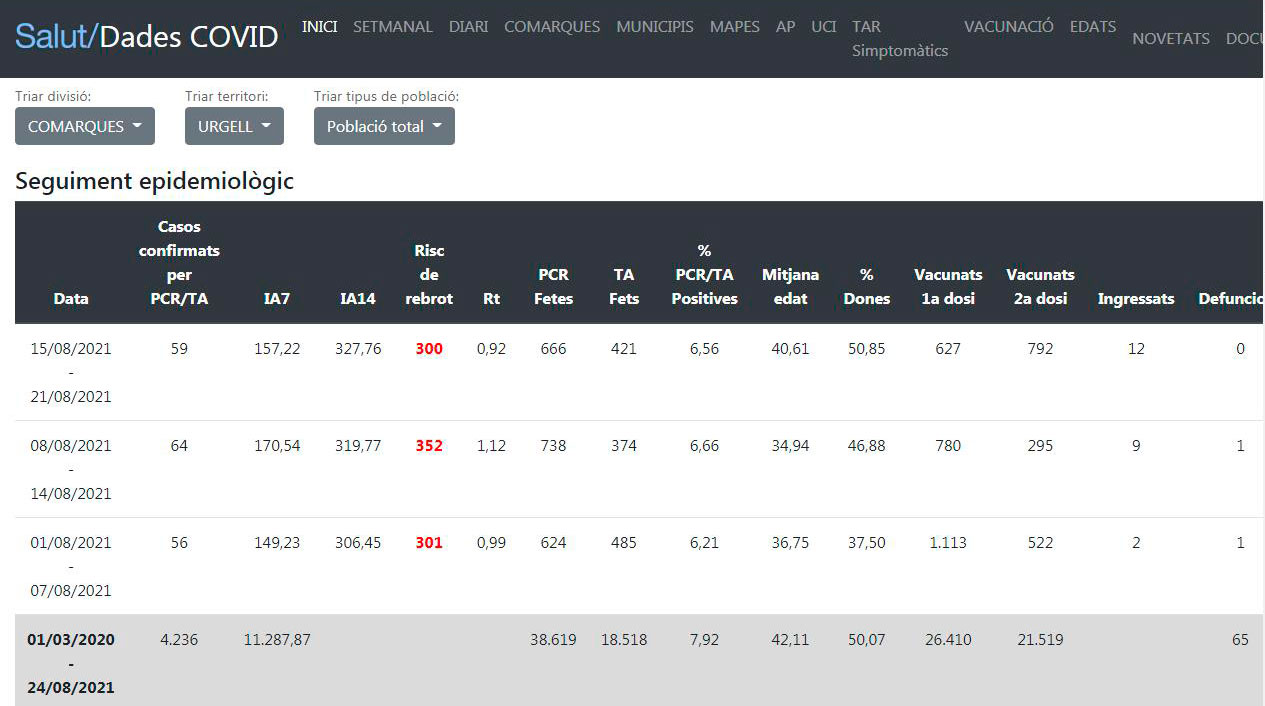Open the UCI navigation link
Viewport: 1265px width, 706px height.
pyautogui.click(x=823, y=27)
